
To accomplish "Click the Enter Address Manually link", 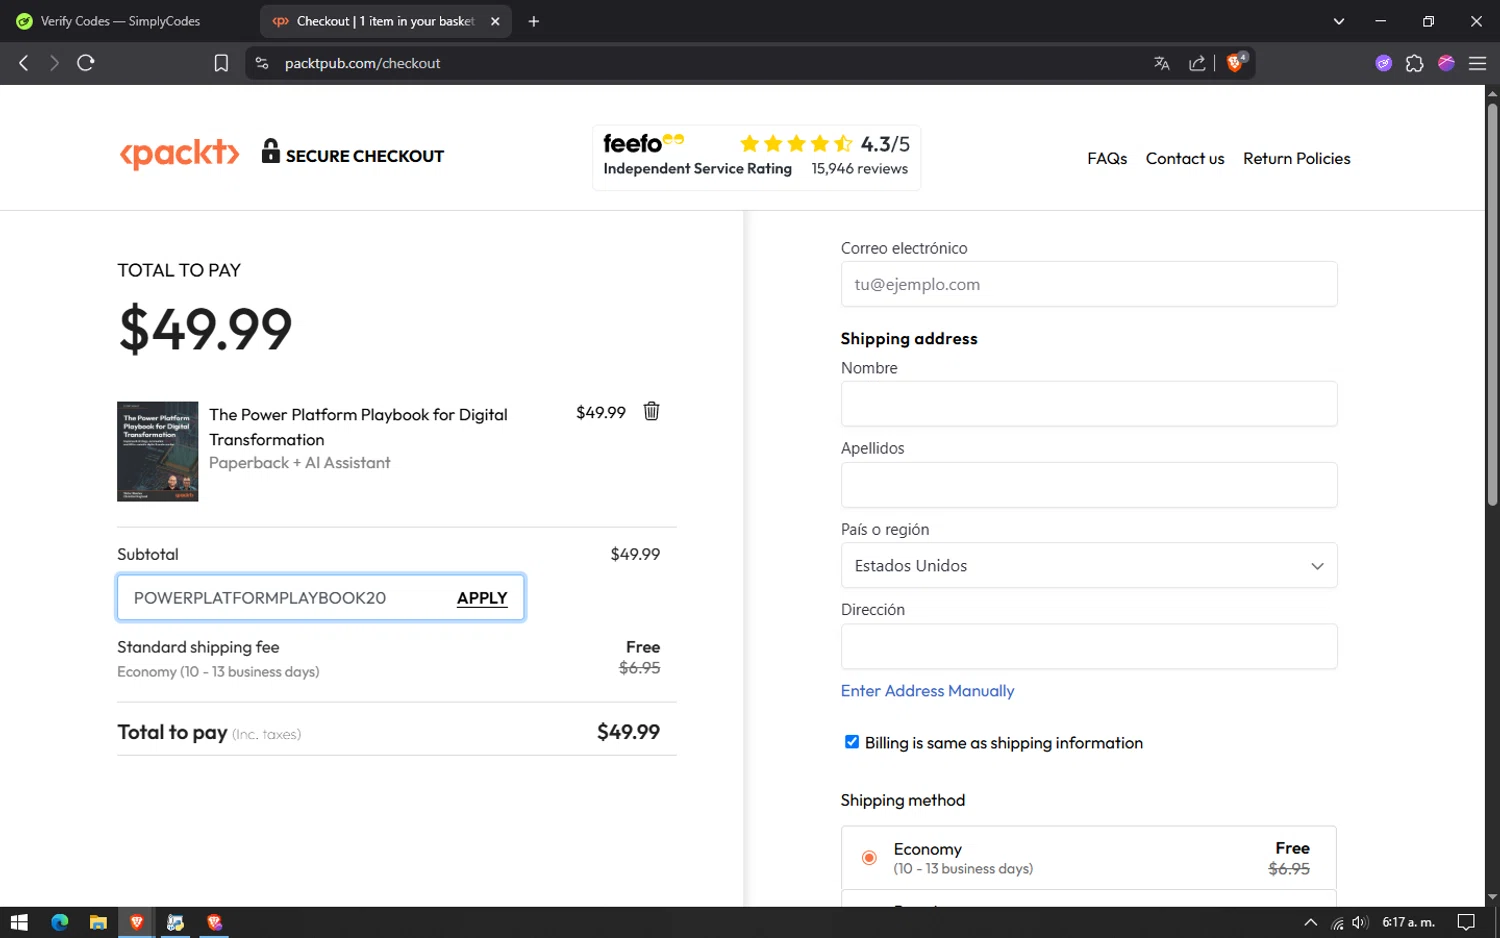I will [x=927, y=691].
